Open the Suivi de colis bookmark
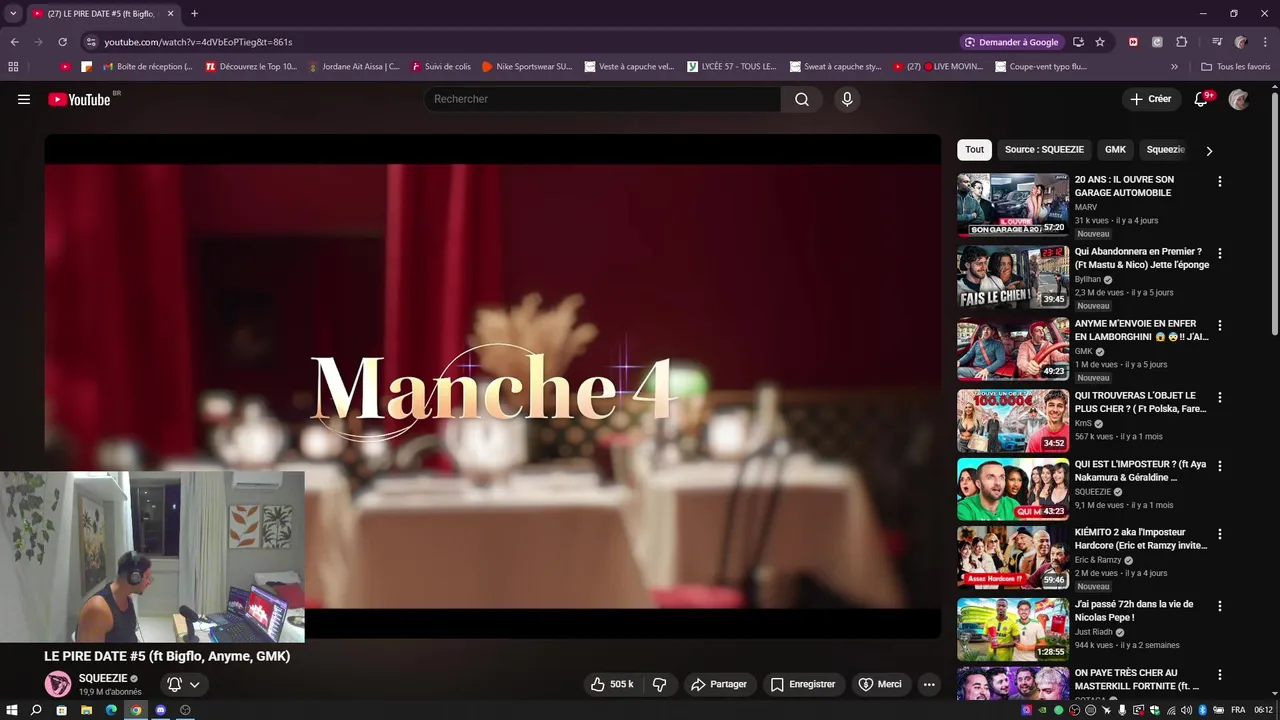Image resolution: width=1280 pixels, height=720 pixels. tap(440, 66)
